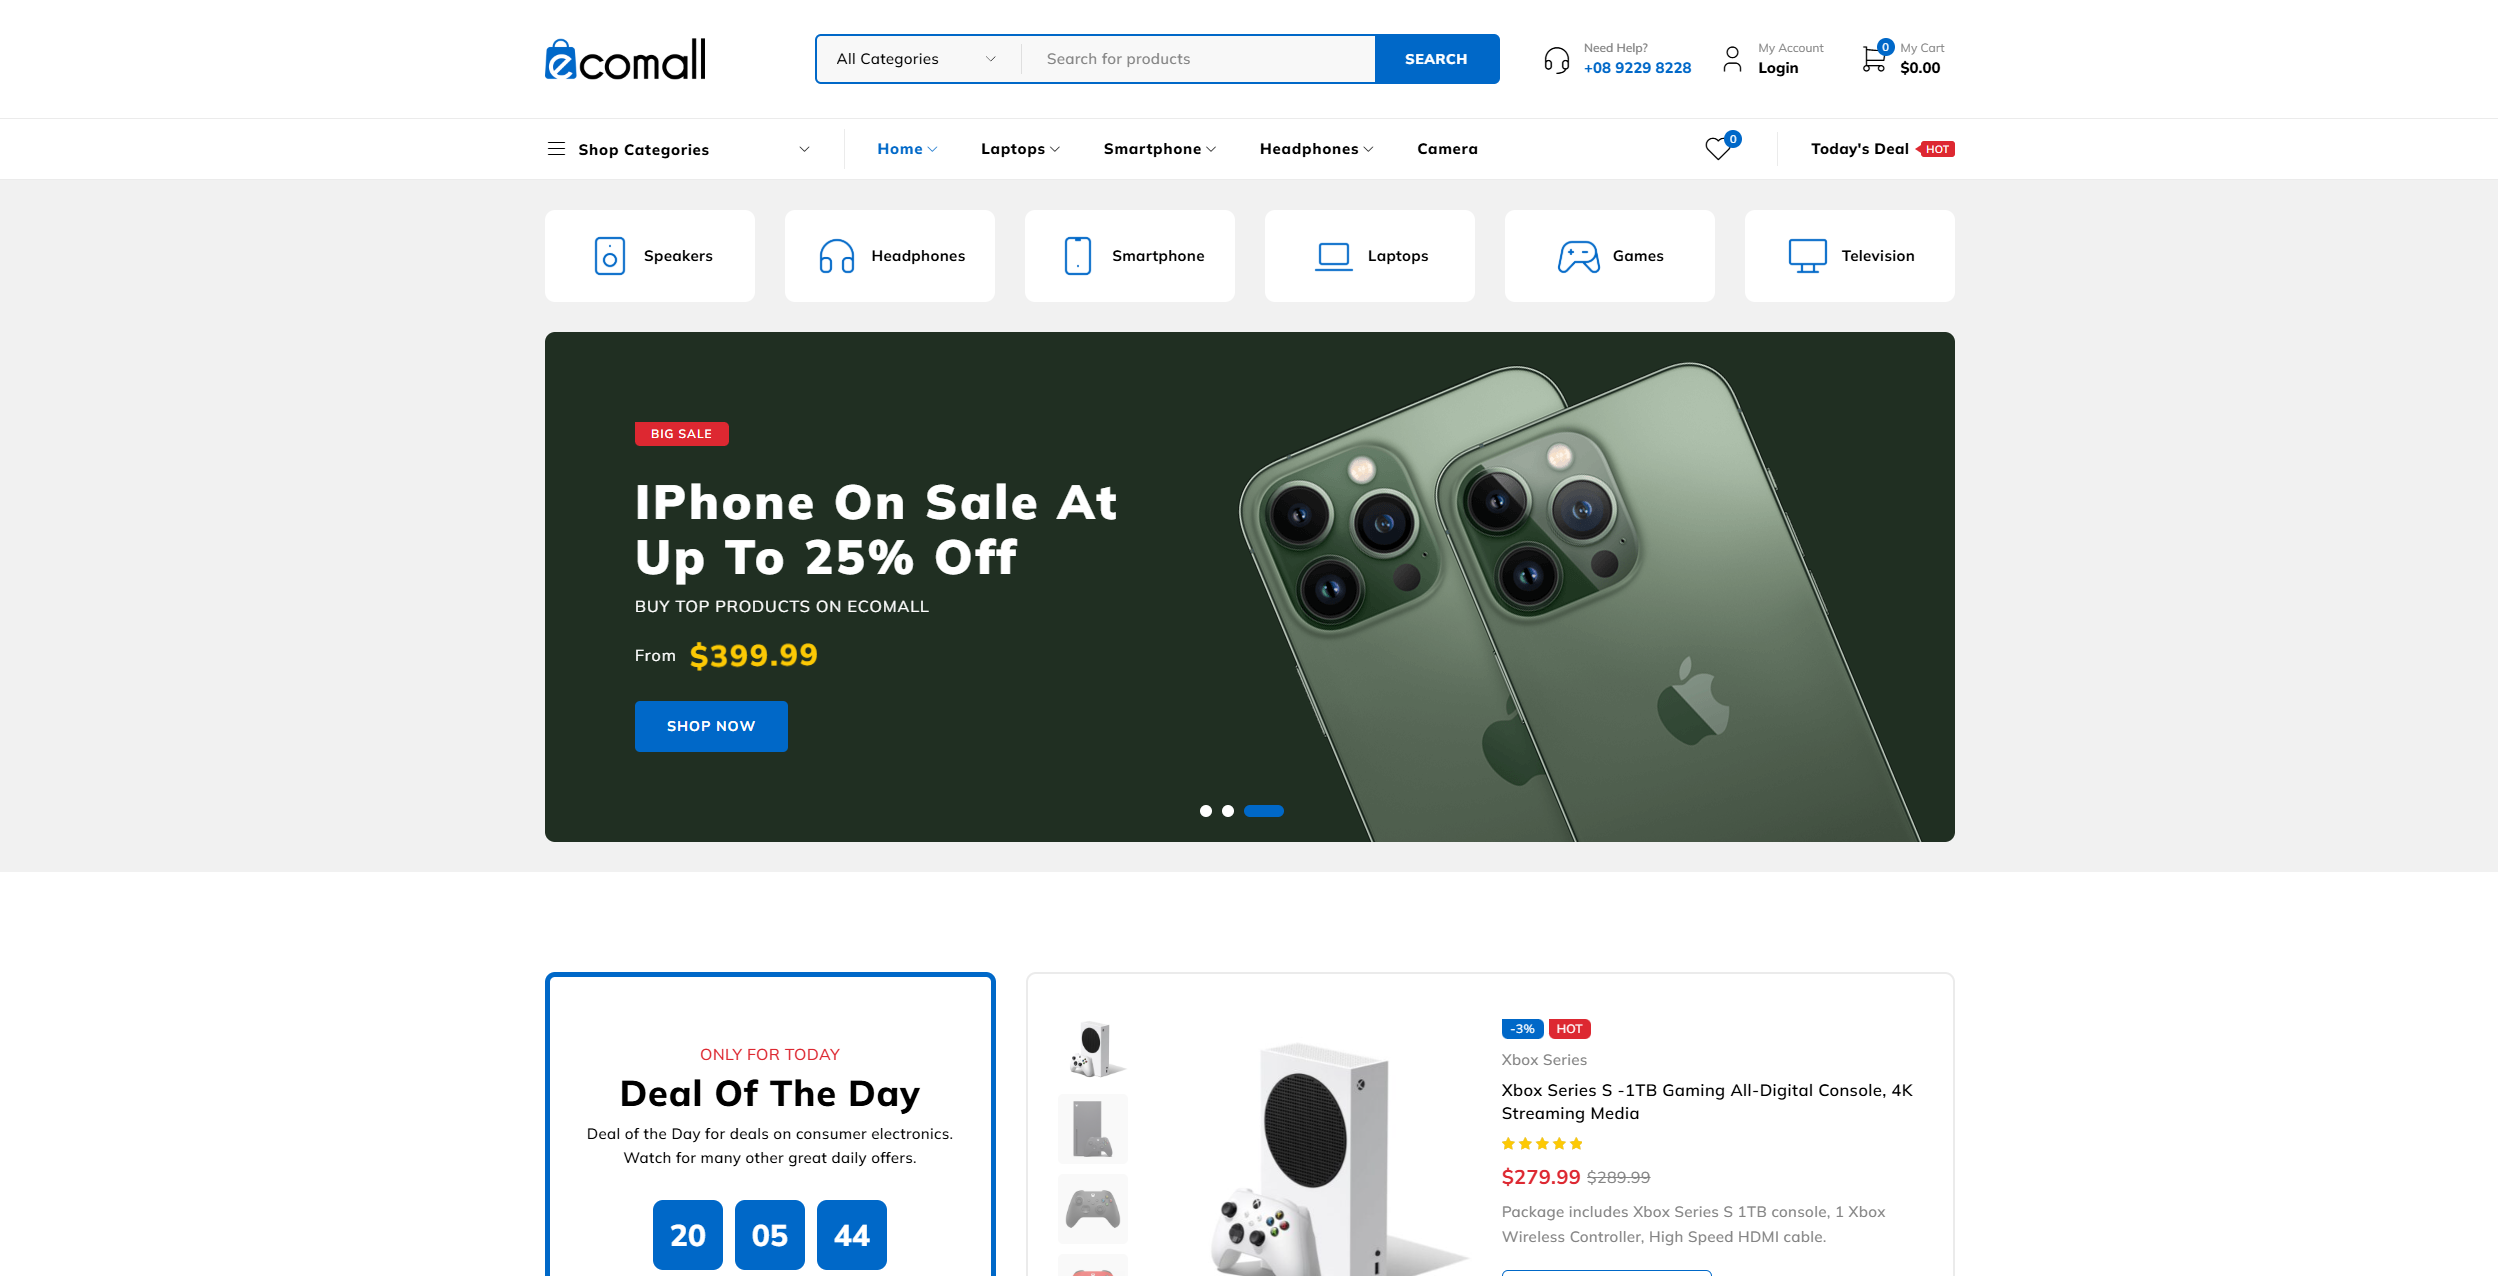Click the SHOP NOW button
Image resolution: width=2498 pixels, height=1276 pixels.
pyautogui.click(x=711, y=726)
